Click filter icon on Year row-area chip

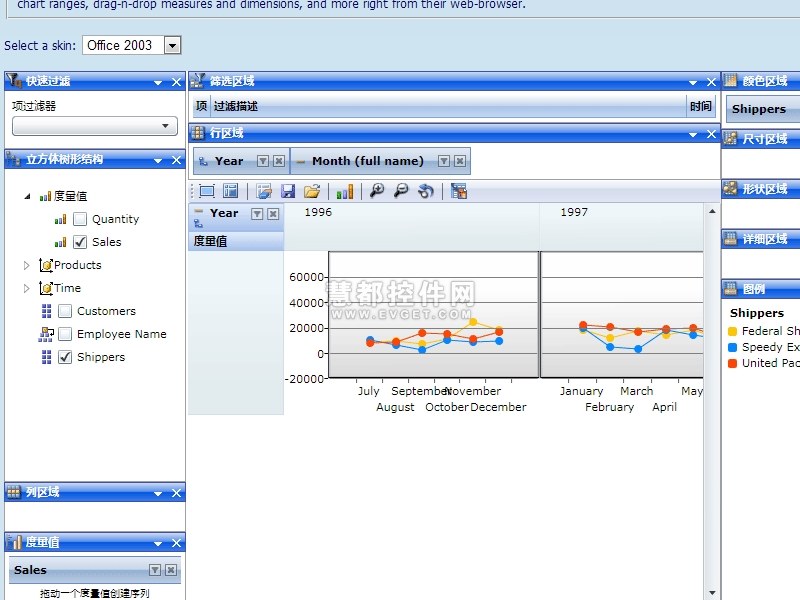(263, 161)
